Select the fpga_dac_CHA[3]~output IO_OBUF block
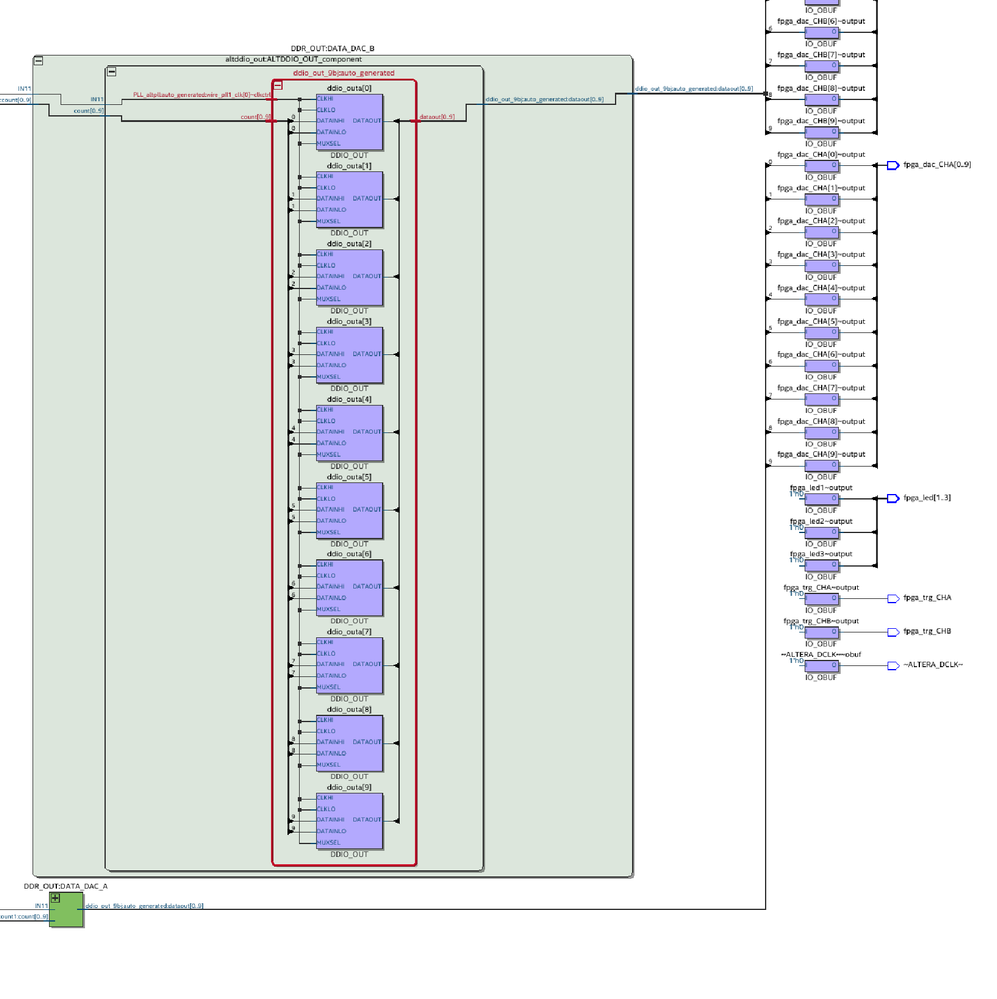This screenshot has width=997, height=999. 822,266
